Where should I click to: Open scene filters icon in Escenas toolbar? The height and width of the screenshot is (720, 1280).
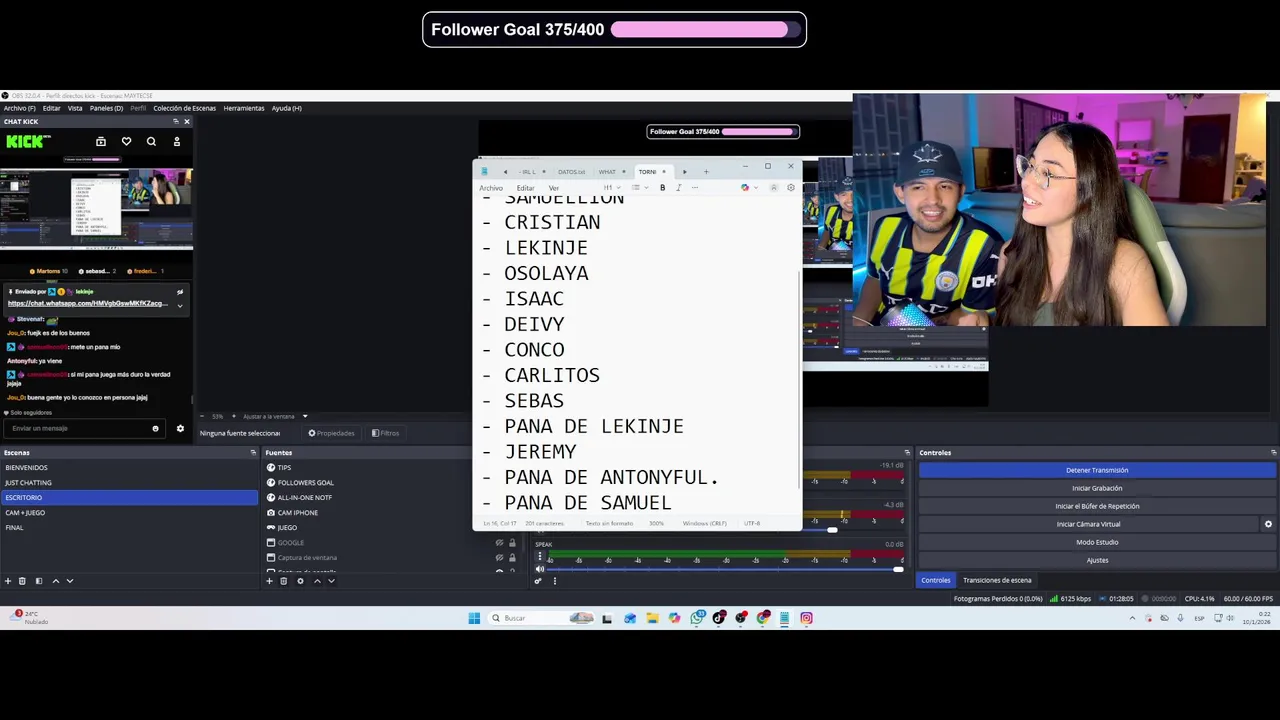[x=39, y=581]
